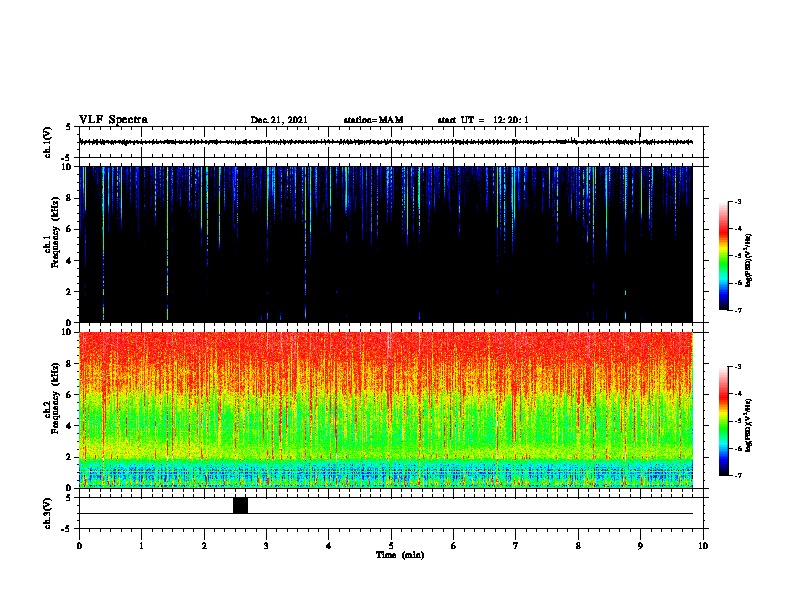This screenshot has height=612, width=792.
Task: Select the "start UT = 12:20:1" text
Action: (483, 120)
